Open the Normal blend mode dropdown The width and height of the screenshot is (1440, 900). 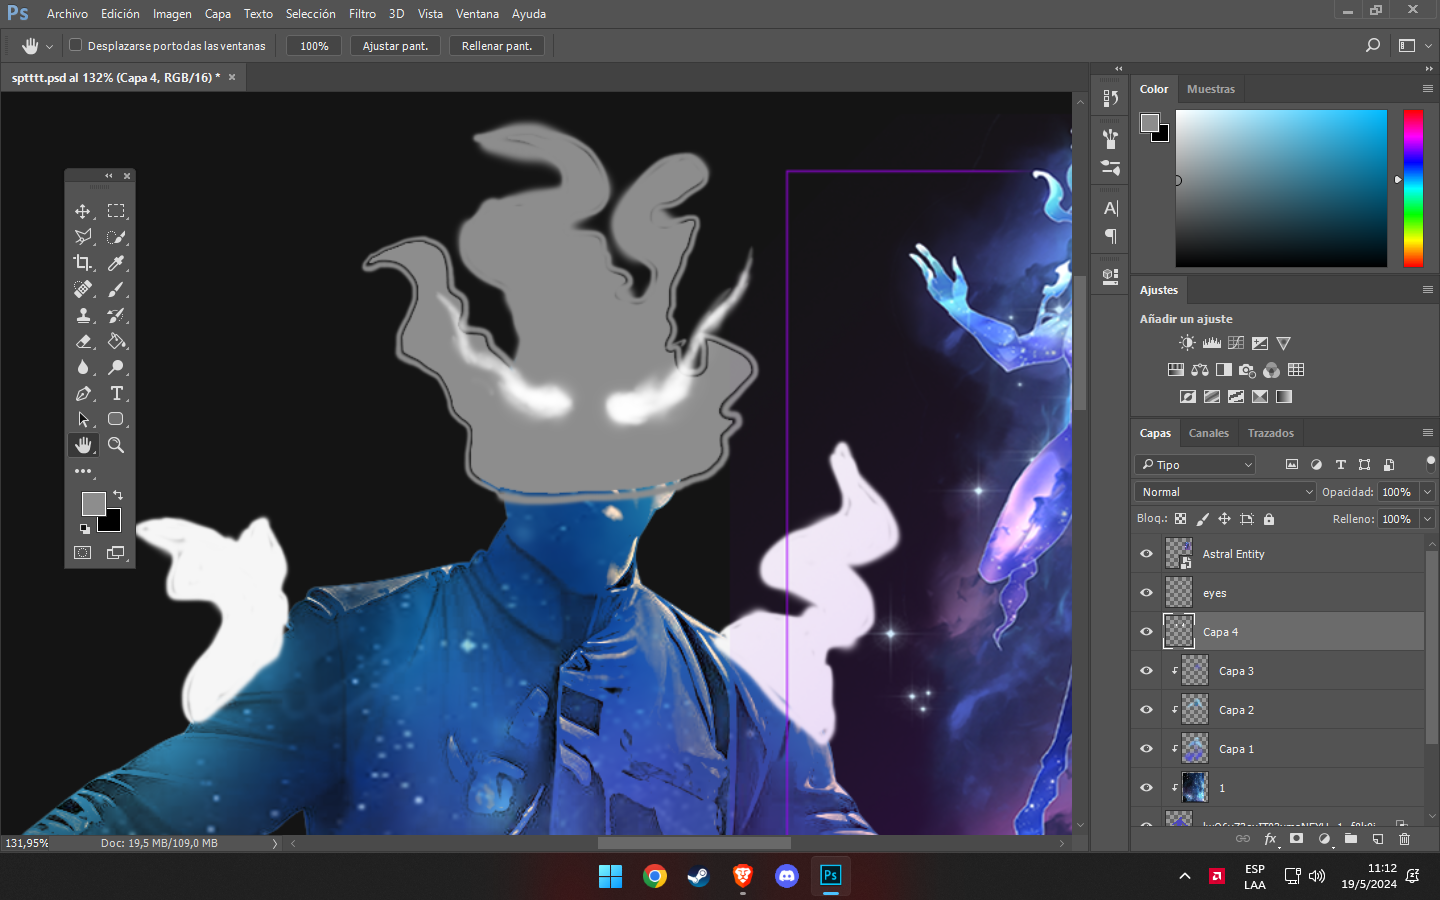(x=1225, y=492)
